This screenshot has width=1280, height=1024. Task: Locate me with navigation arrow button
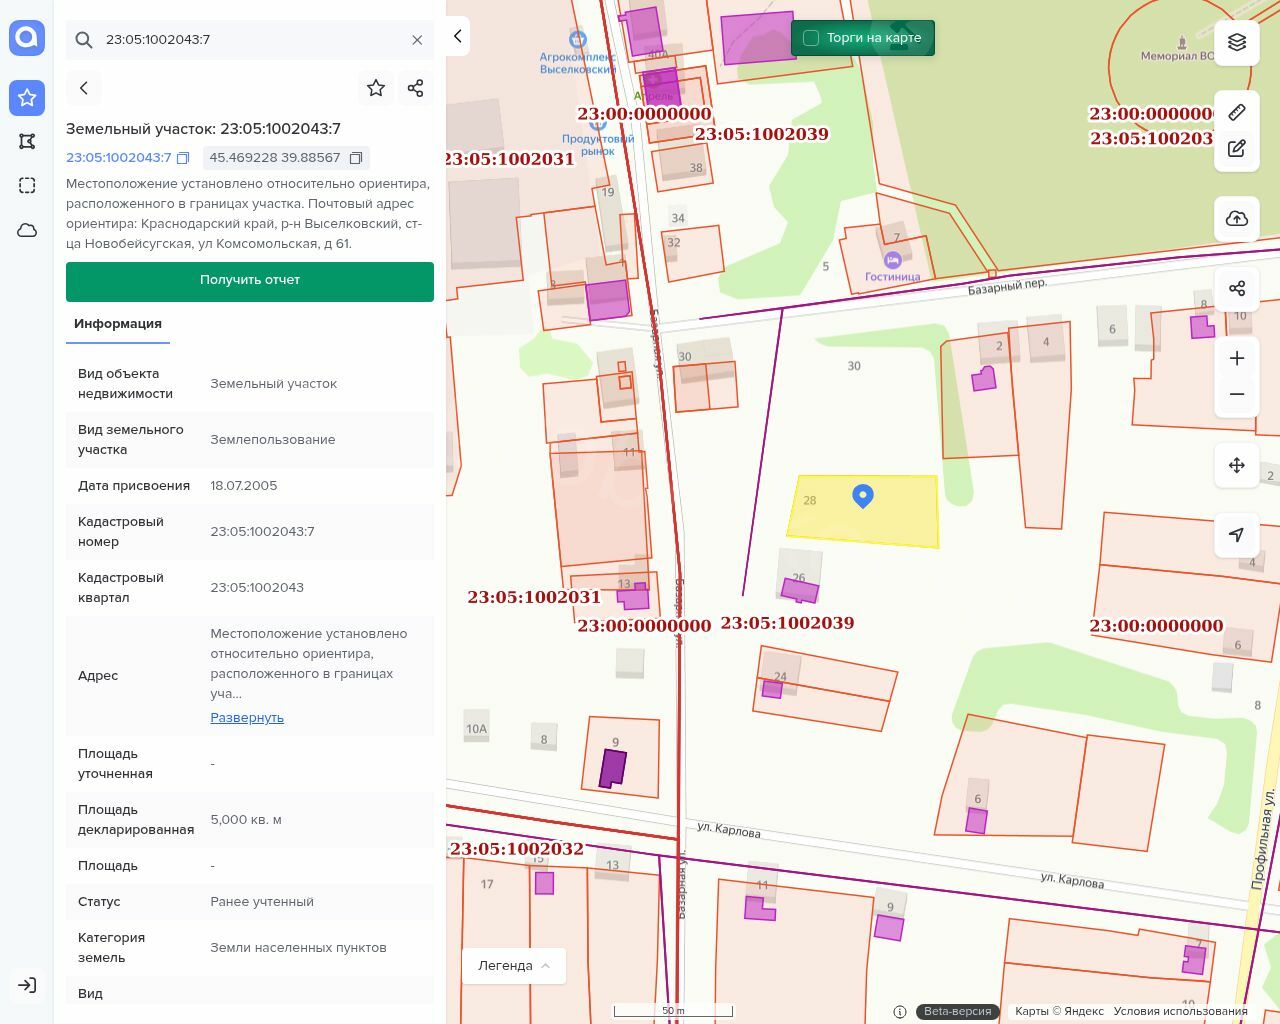(x=1237, y=535)
